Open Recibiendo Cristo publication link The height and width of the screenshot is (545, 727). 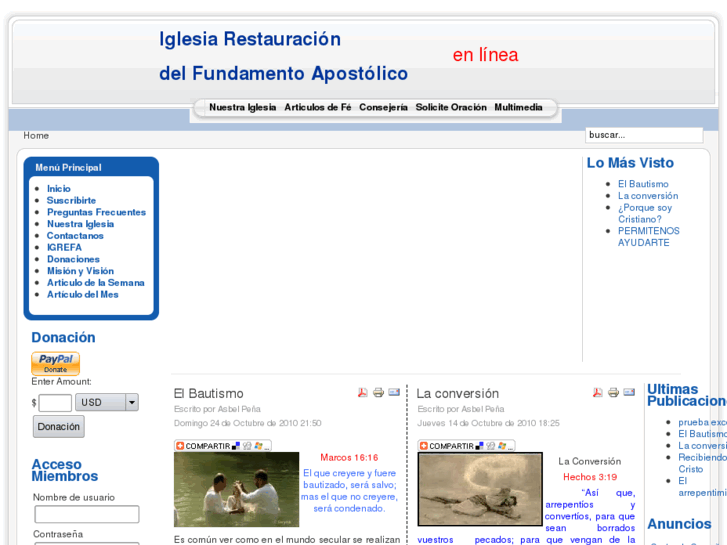point(702,463)
